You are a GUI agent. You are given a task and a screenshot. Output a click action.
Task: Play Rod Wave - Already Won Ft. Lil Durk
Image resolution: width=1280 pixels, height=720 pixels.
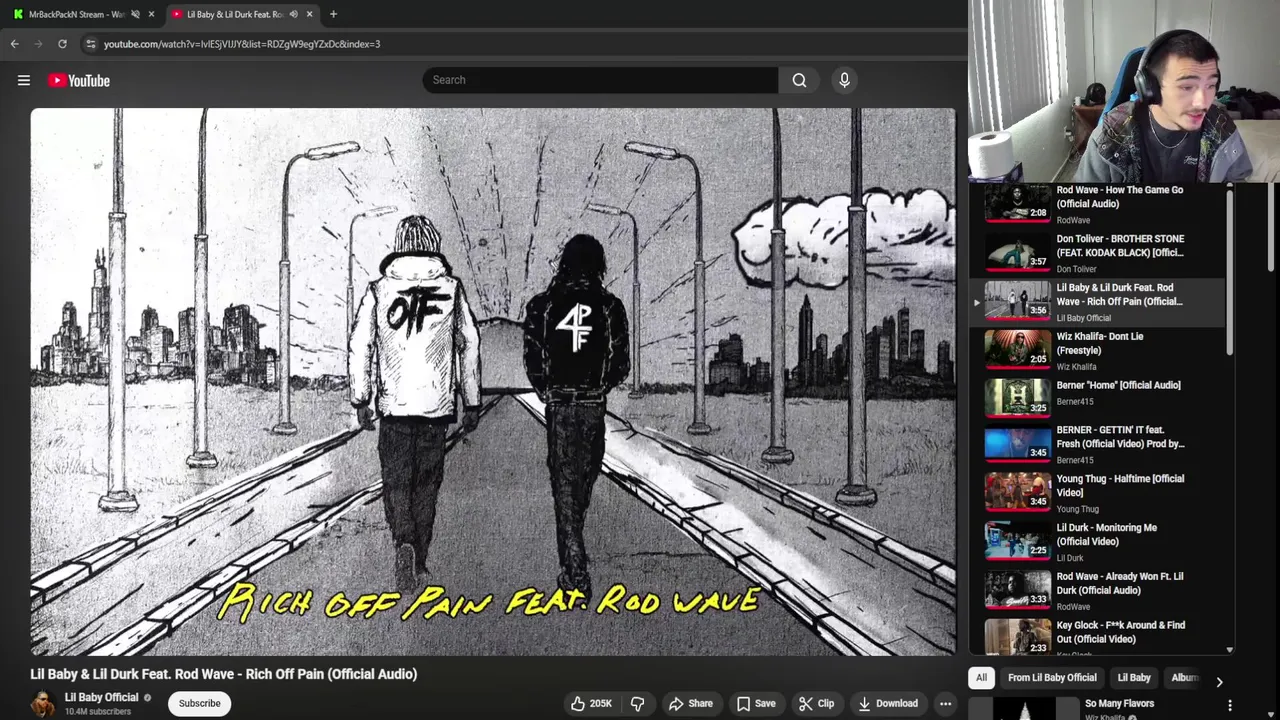(1095, 591)
